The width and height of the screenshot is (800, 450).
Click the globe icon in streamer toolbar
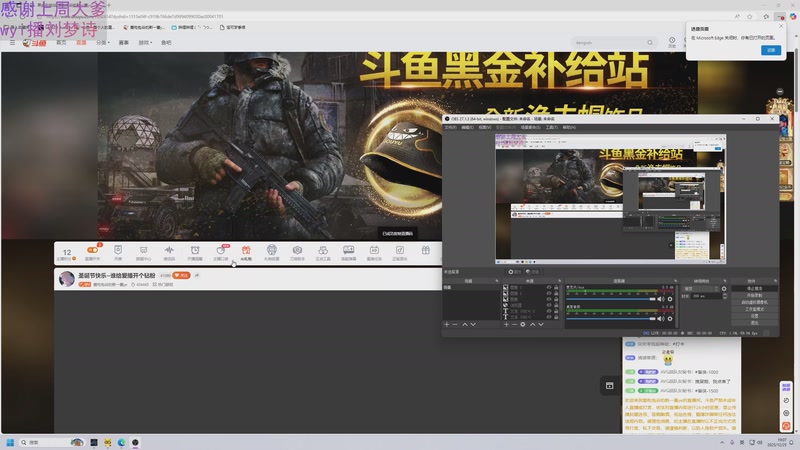click(271, 250)
